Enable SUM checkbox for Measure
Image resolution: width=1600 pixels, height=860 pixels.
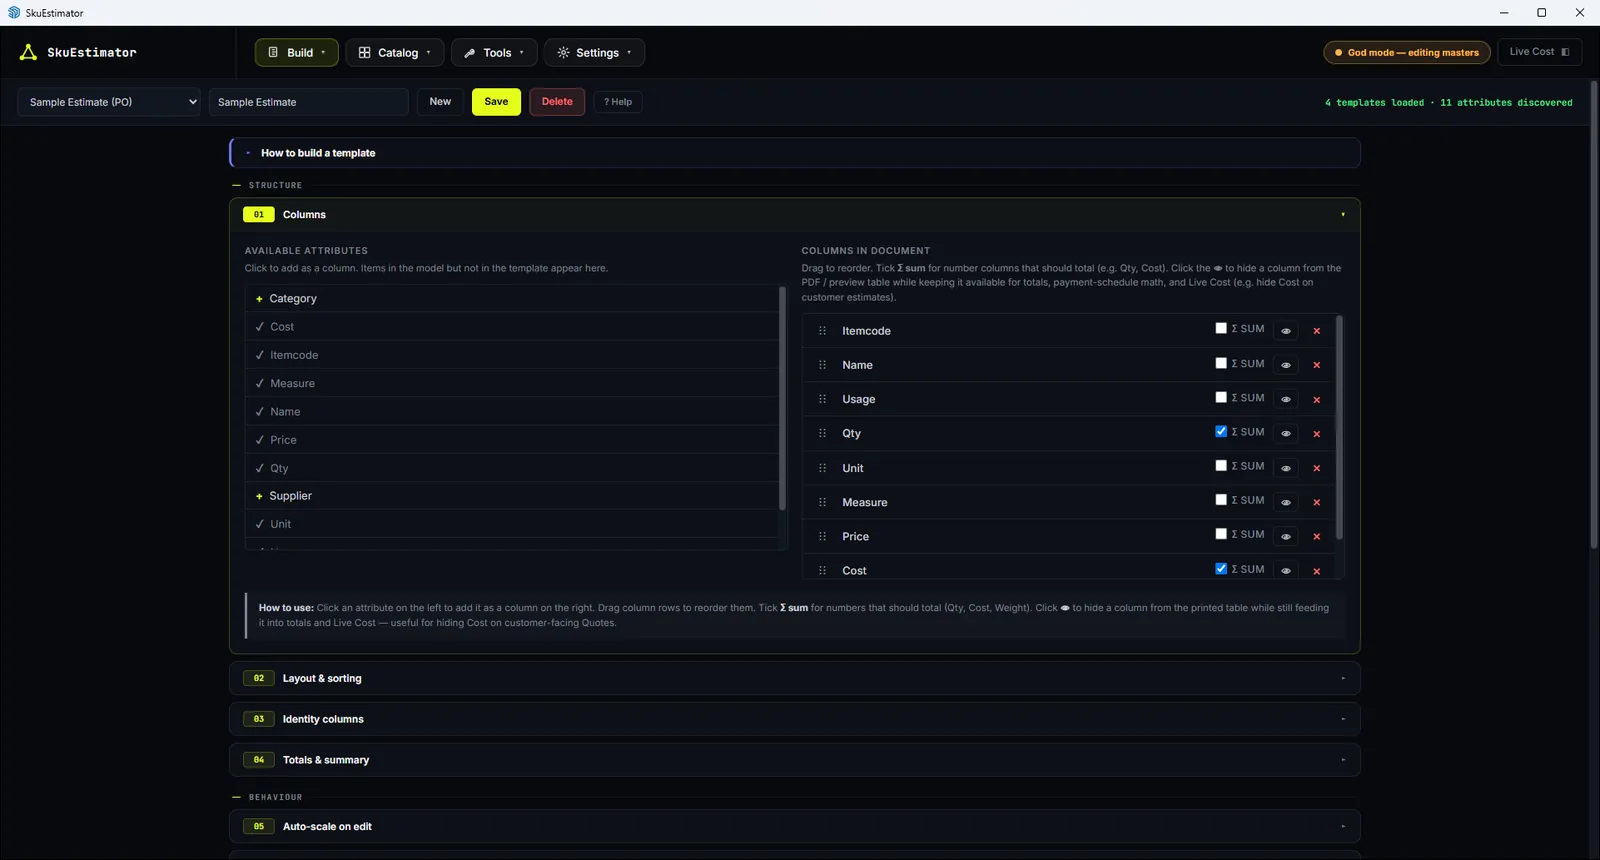pos(1221,499)
